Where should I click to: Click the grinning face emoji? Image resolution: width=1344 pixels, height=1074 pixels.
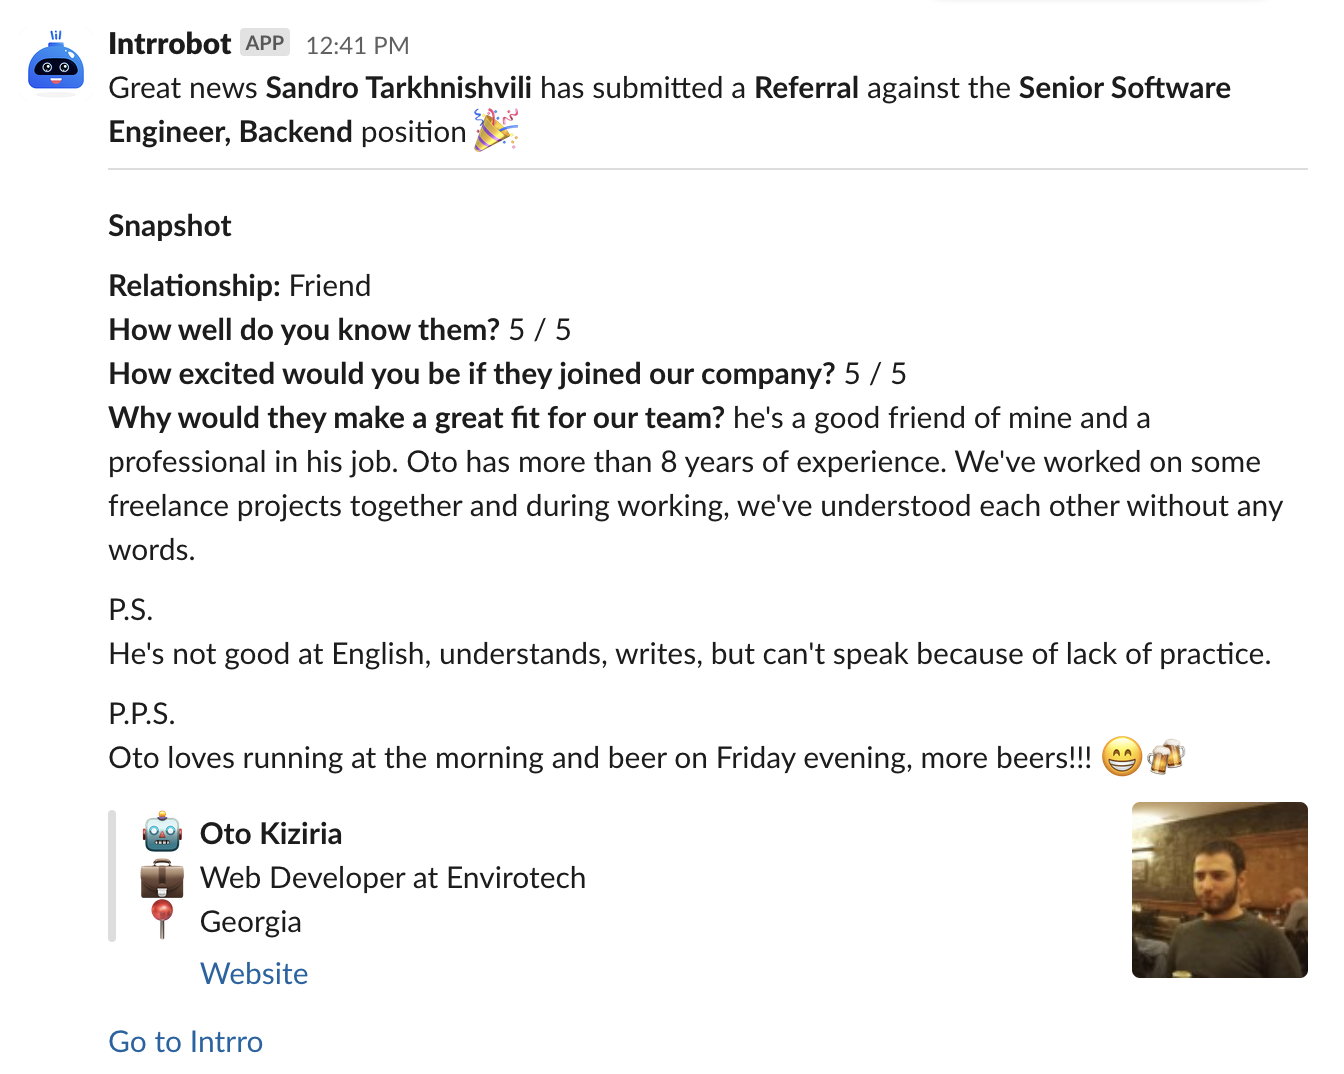[1121, 757]
